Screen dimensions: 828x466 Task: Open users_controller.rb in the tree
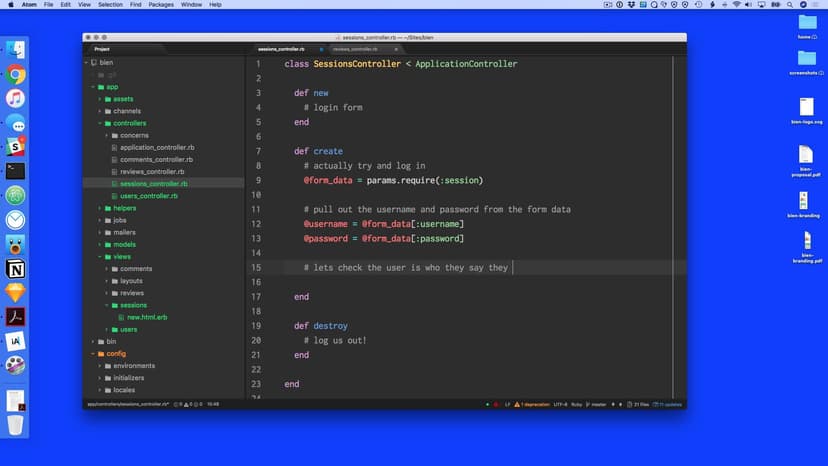pos(148,196)
